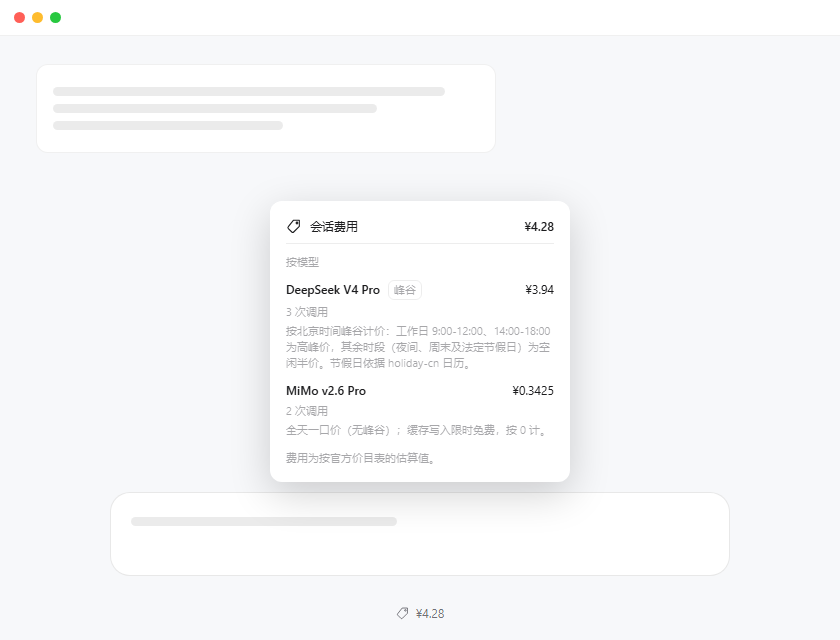Click the 按模型 section label

click(302, 262)
